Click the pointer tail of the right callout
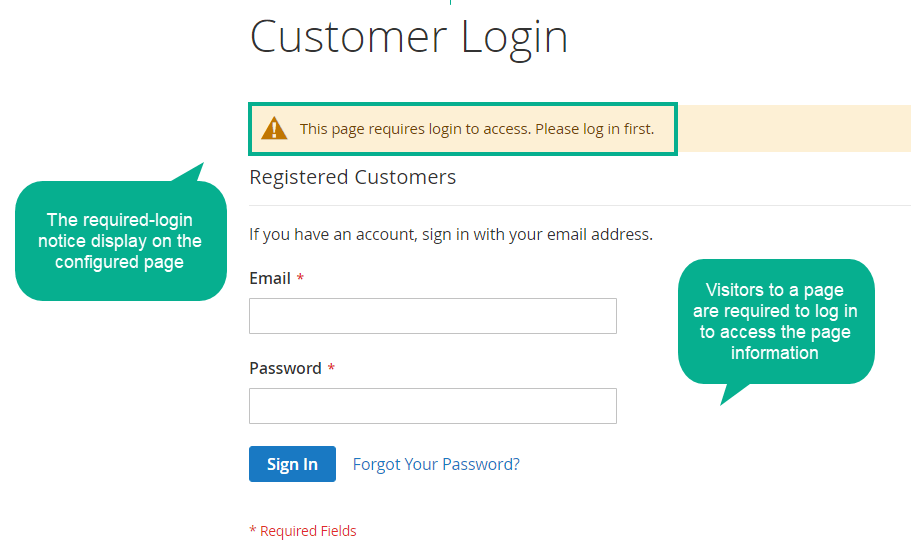Viewport: 911px width, 555px height. click(x=733, y=393)
